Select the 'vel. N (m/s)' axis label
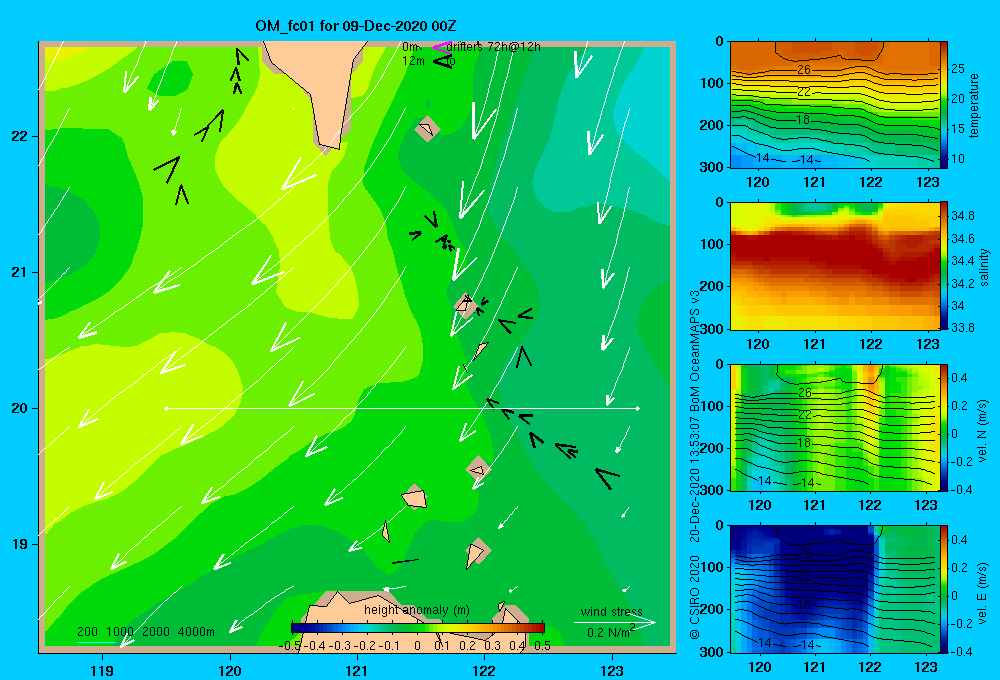 983,430
